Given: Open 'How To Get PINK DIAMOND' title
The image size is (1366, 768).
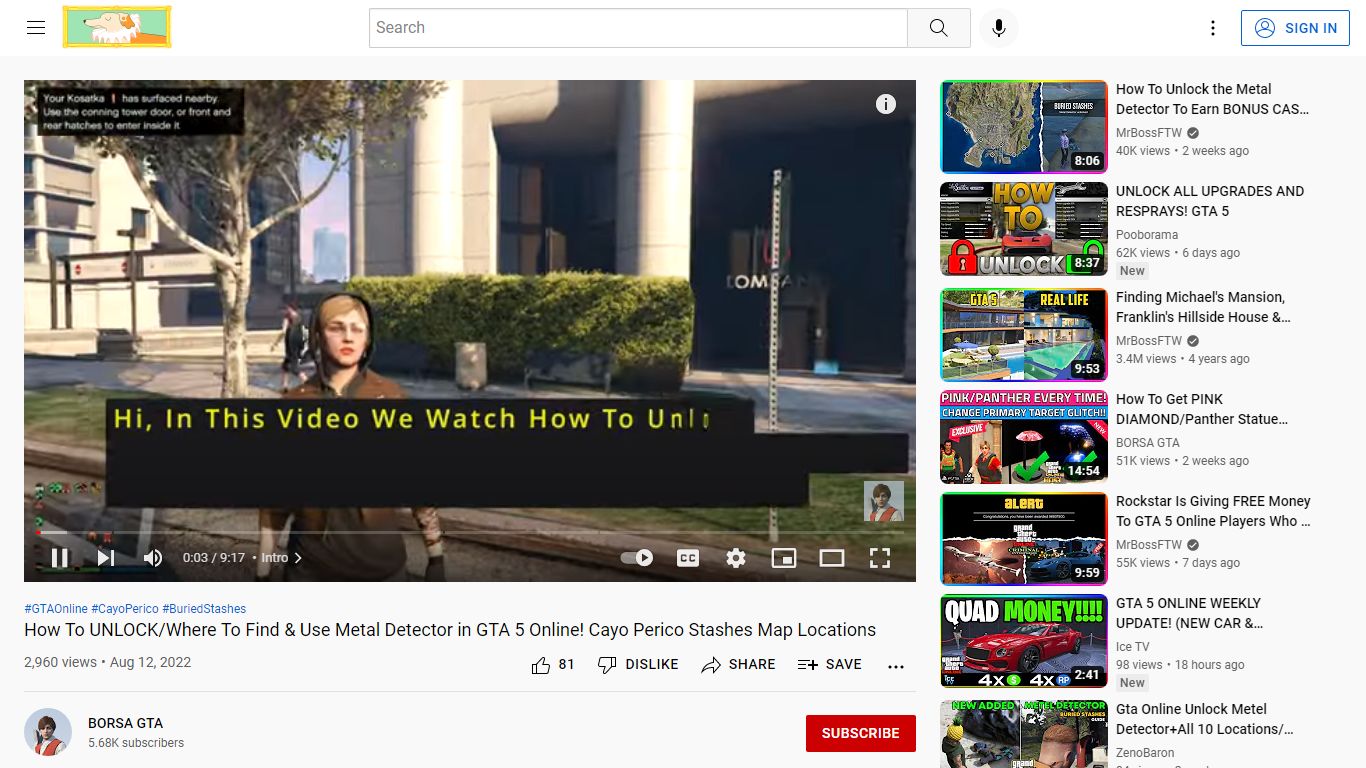Looking at the screenshot, I should pos(1201,409).
